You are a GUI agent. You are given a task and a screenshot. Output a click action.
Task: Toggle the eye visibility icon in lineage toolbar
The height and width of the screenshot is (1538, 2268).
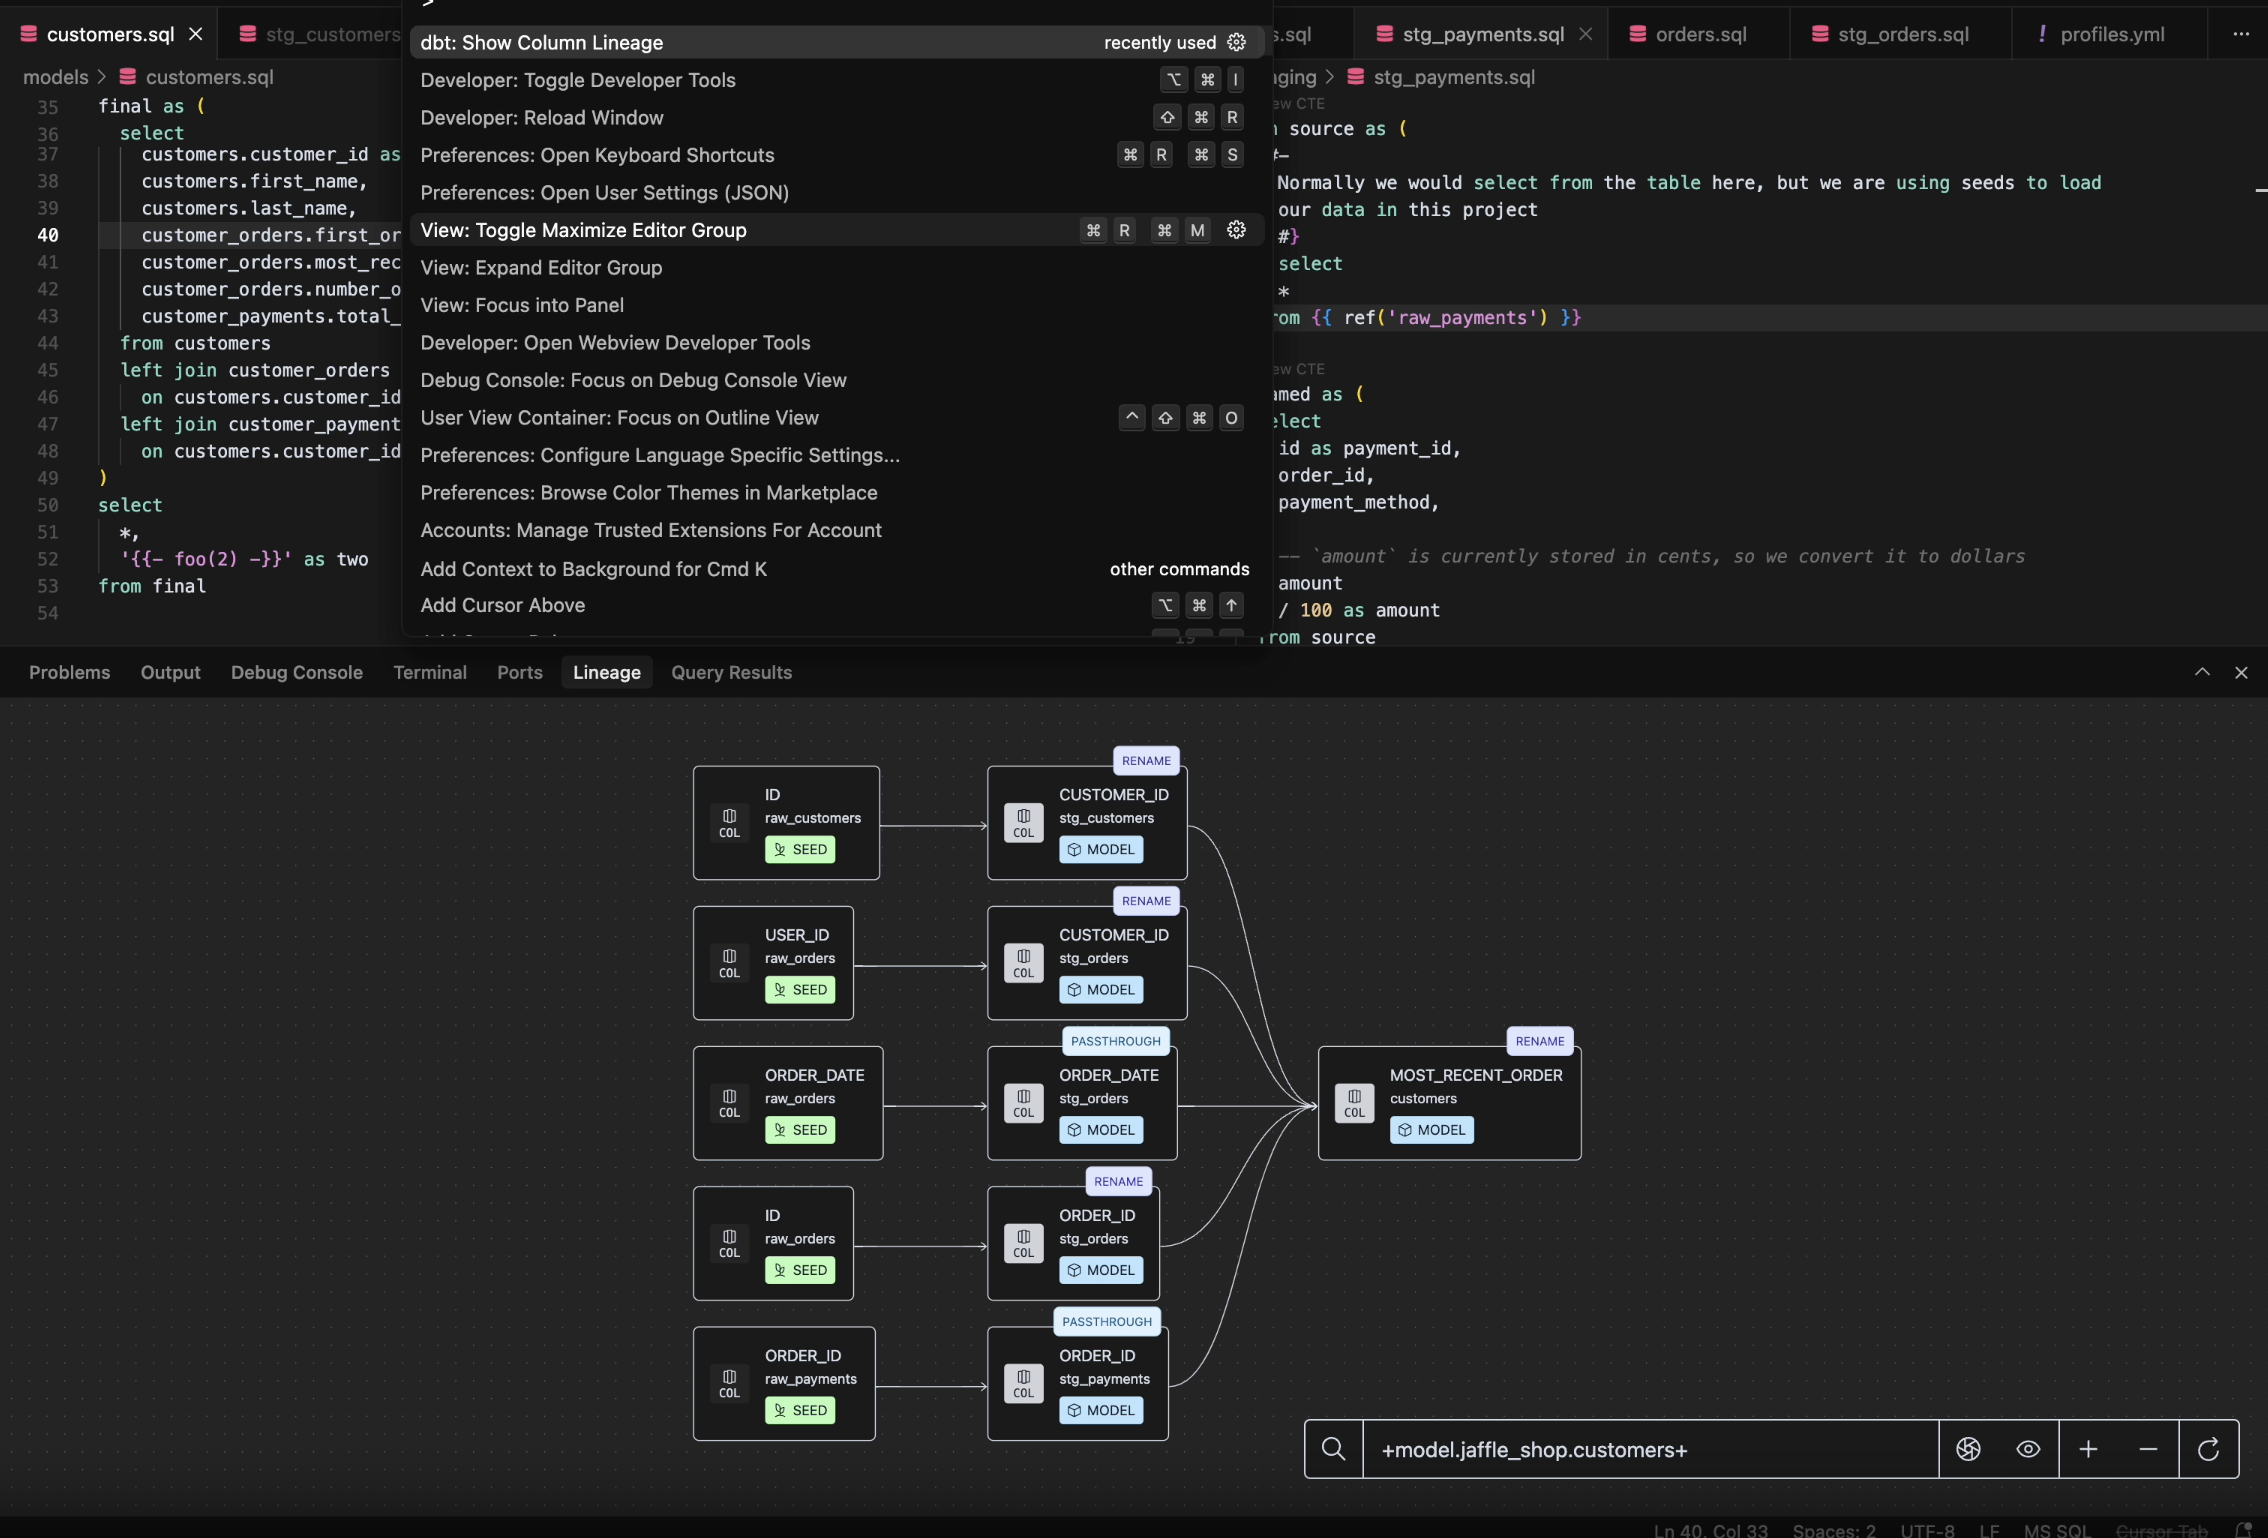click(2028, 1449)
